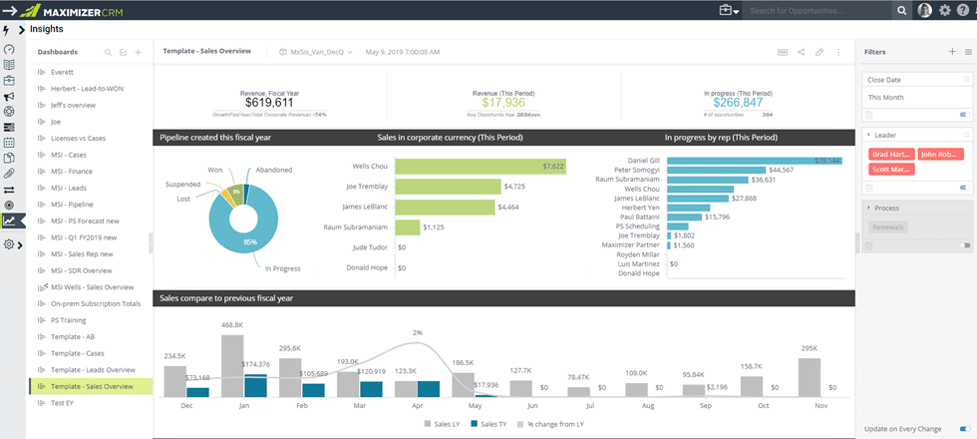977x439 pixels.
Task: Open dashboard more options vertical dots
Action: click(x=839, y=52)
